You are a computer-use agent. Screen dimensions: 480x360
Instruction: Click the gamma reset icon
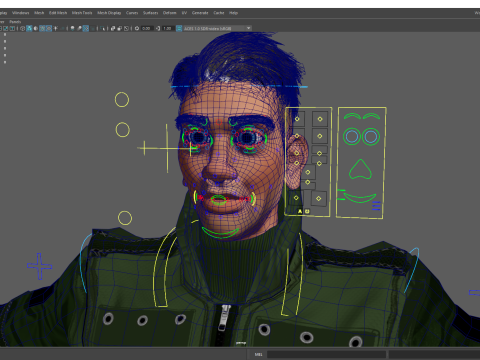tap(158, 28)
